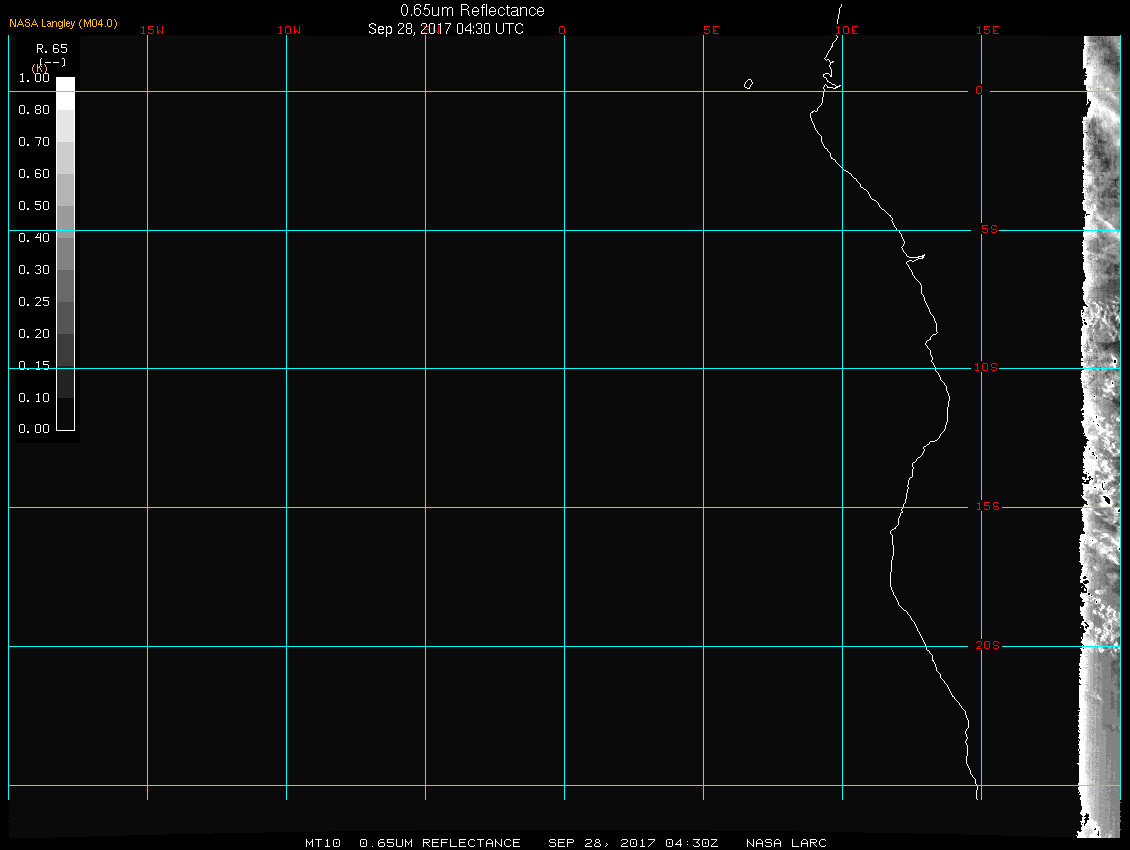1130x850 pixels.
Task: Click the 0.70 colorbar value
Action: pyautogui.click(x=34, y=142)
